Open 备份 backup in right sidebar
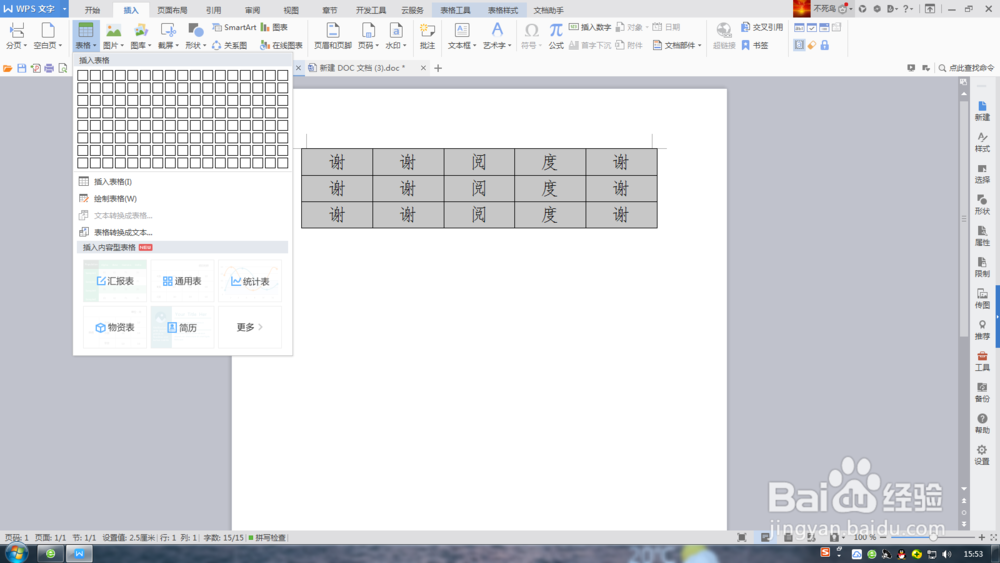This screenshot has height=563, width=1000. [982, 392]
